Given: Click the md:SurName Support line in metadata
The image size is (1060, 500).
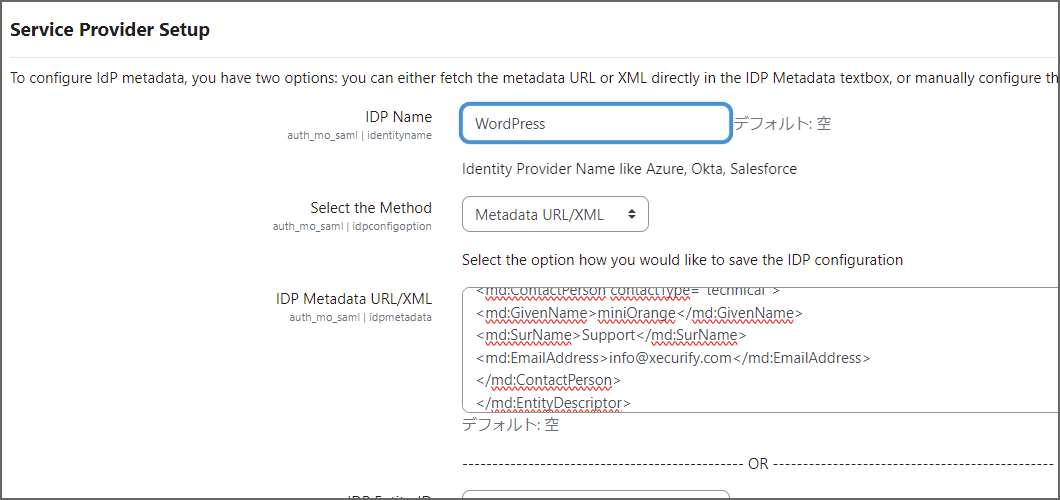Looking at the screenshot, I should coord(610,335).
